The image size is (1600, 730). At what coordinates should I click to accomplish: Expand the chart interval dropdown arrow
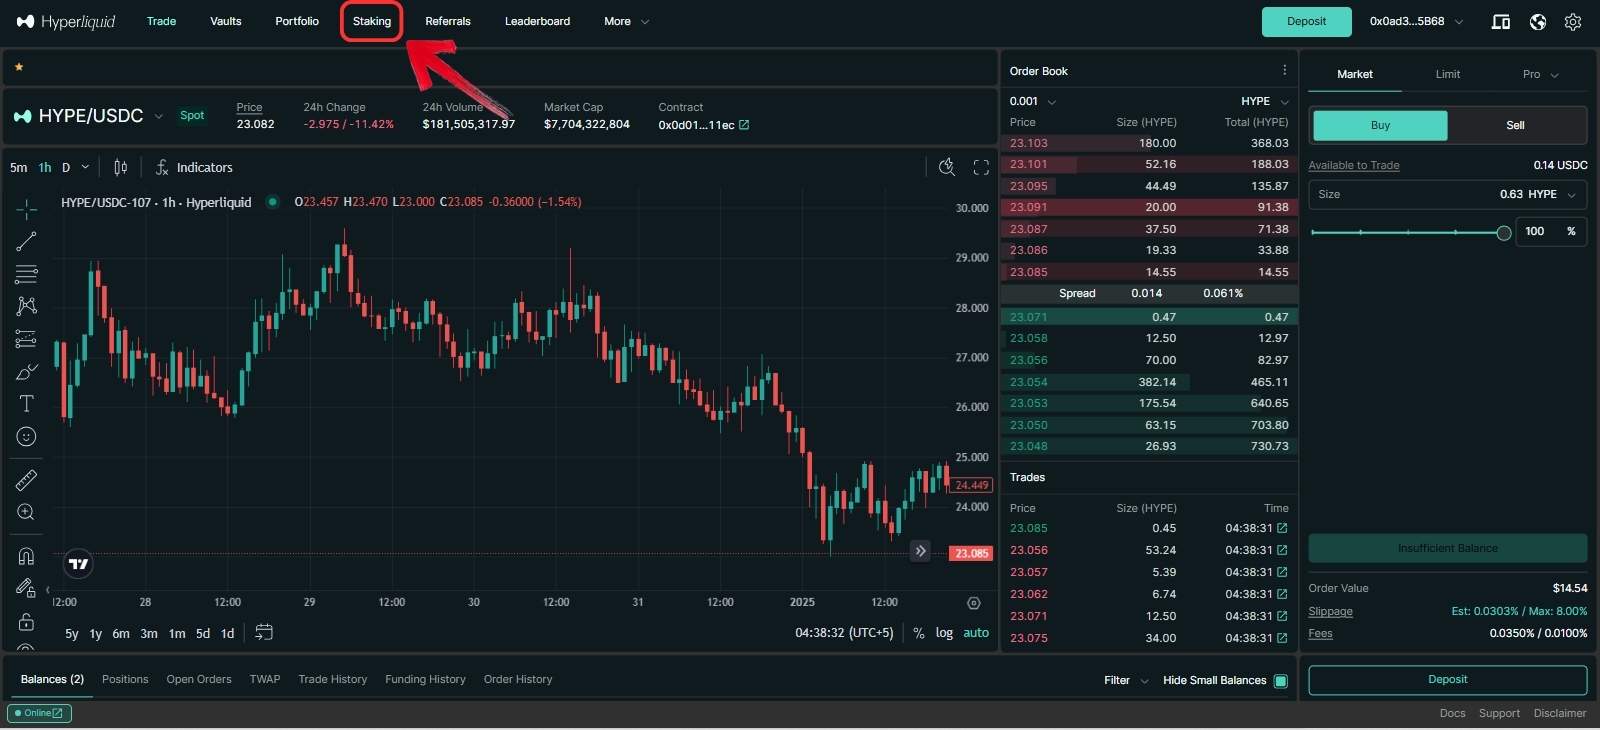pyautogui.click(x=85, y=167)
